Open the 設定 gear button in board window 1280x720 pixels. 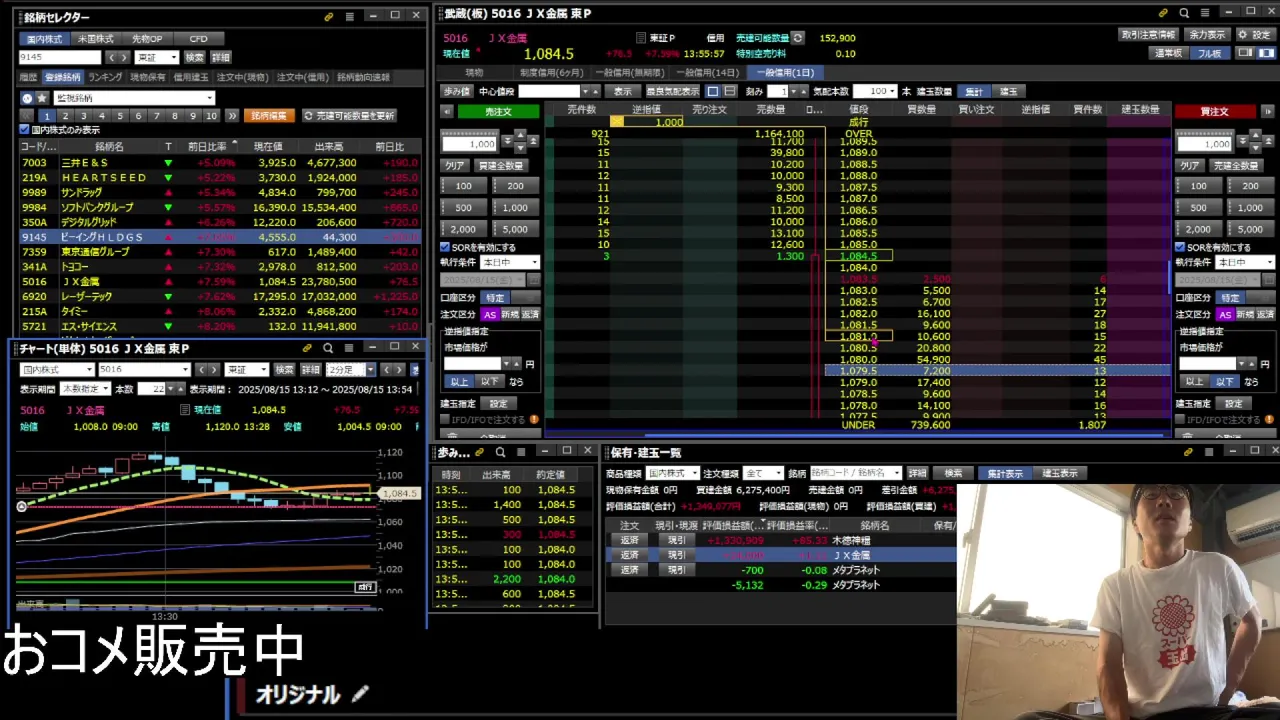[1254, 34]
